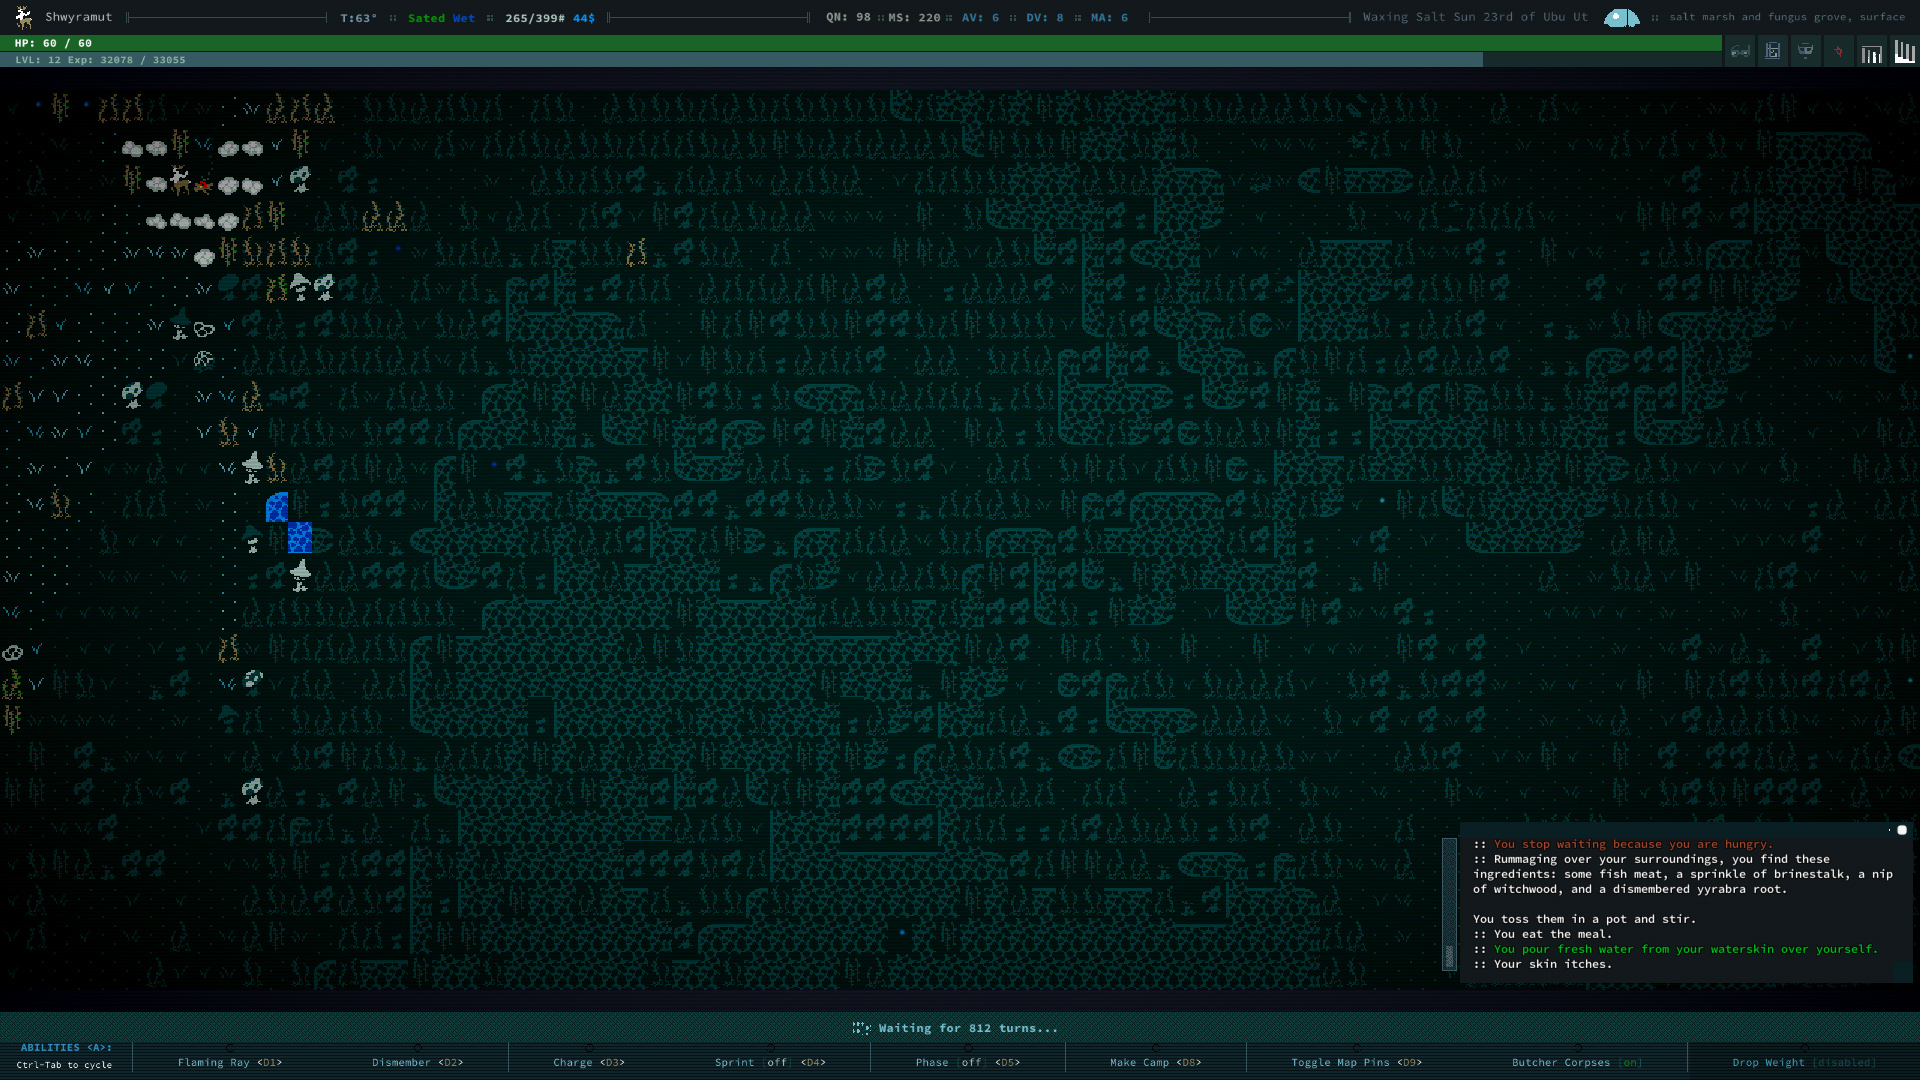The width and height of the screenshot is (1920, 1080).
Task: Expand the ABILITIES <A> menu
Action: (65, 1047)
